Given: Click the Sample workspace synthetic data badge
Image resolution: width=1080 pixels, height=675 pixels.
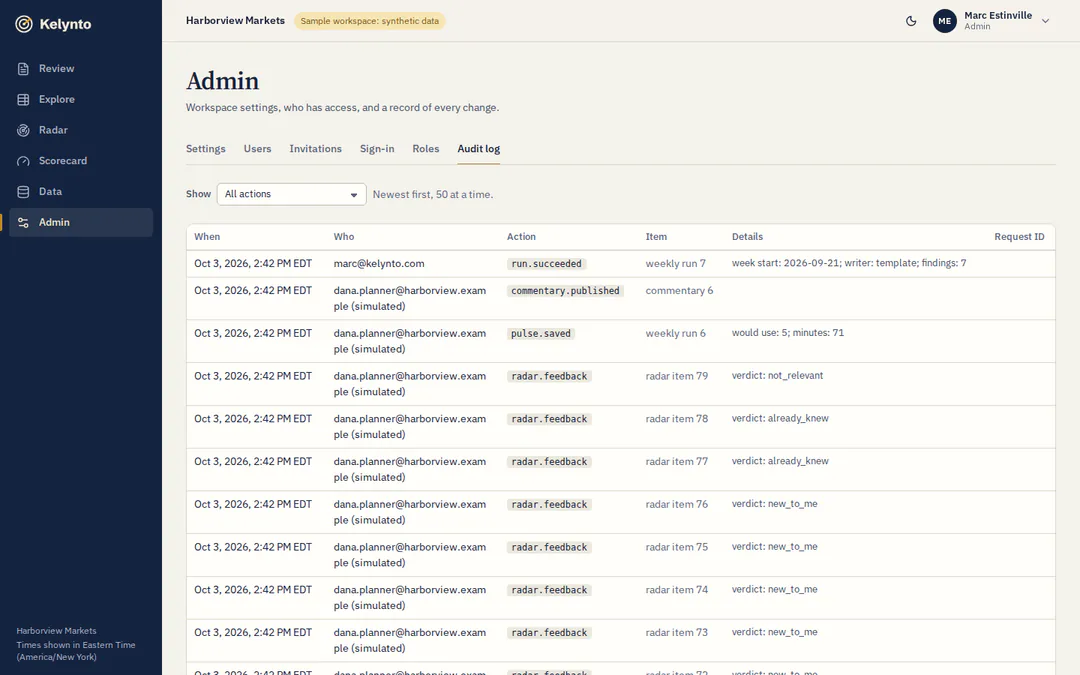Looking at the screenshot, I should [x=370, y=21].
